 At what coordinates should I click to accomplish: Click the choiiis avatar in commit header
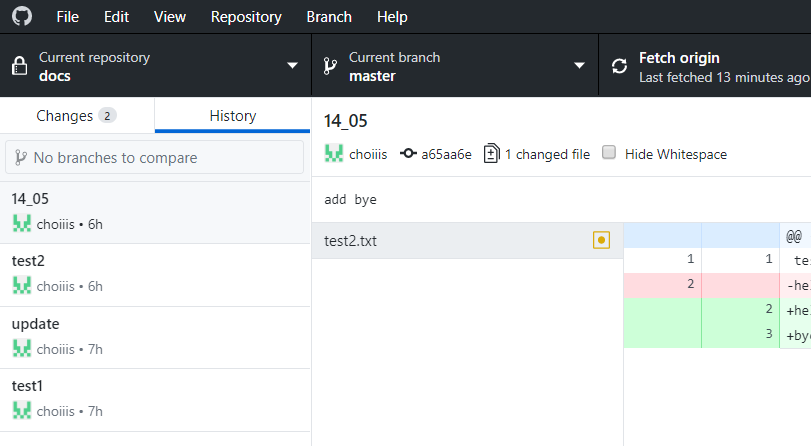point(334,154)
